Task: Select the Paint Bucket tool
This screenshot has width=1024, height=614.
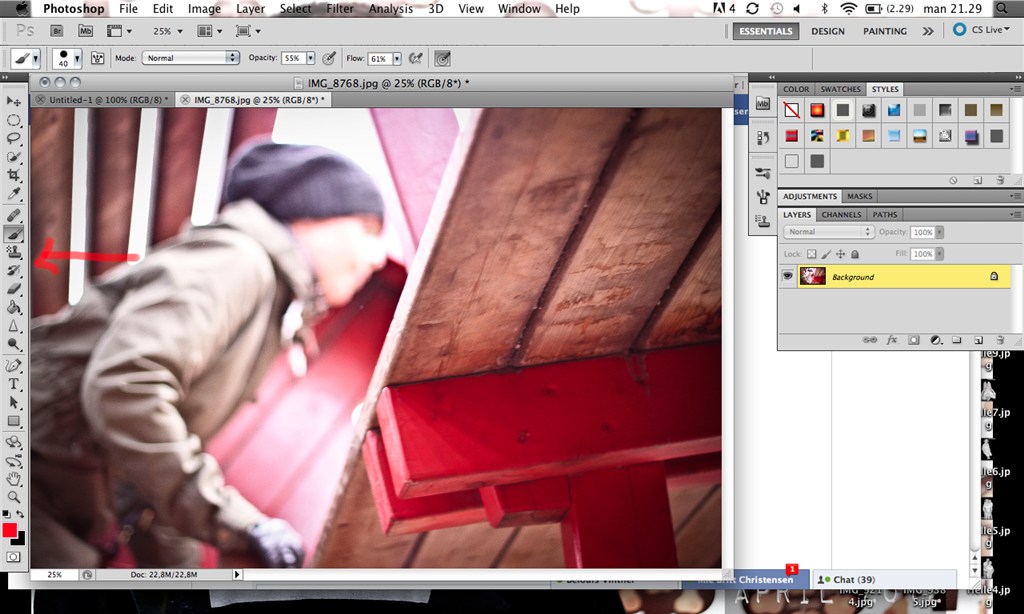Action: click(14, 307)
